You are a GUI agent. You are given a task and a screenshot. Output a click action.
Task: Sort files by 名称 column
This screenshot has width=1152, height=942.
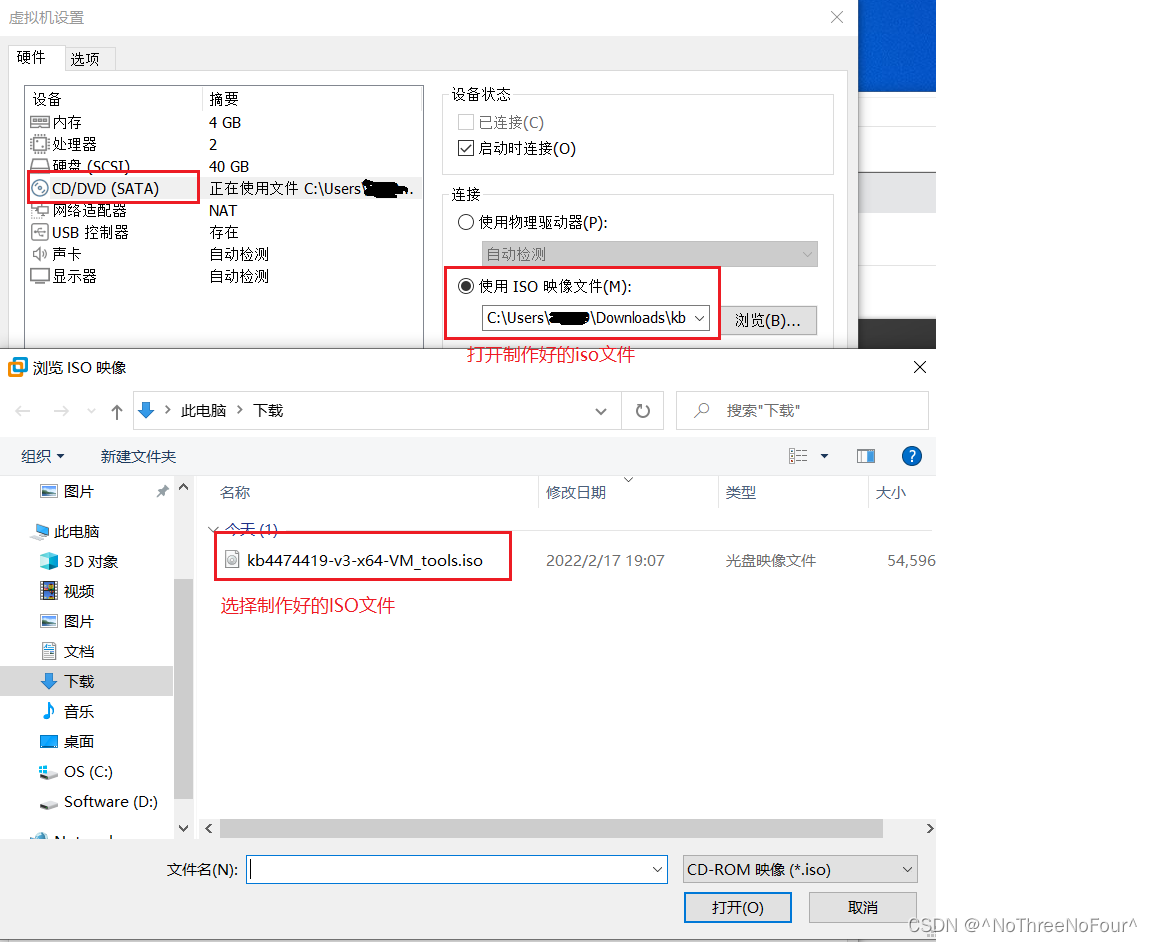tap(235, 492)
